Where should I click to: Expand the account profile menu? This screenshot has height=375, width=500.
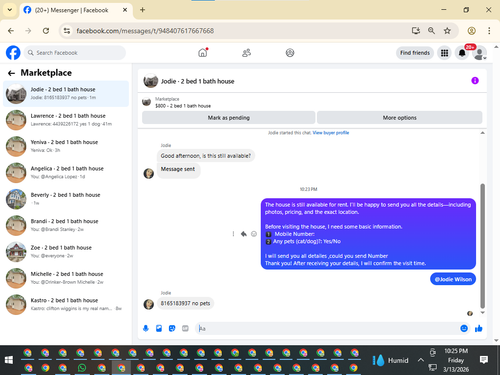tap(480, 53)
